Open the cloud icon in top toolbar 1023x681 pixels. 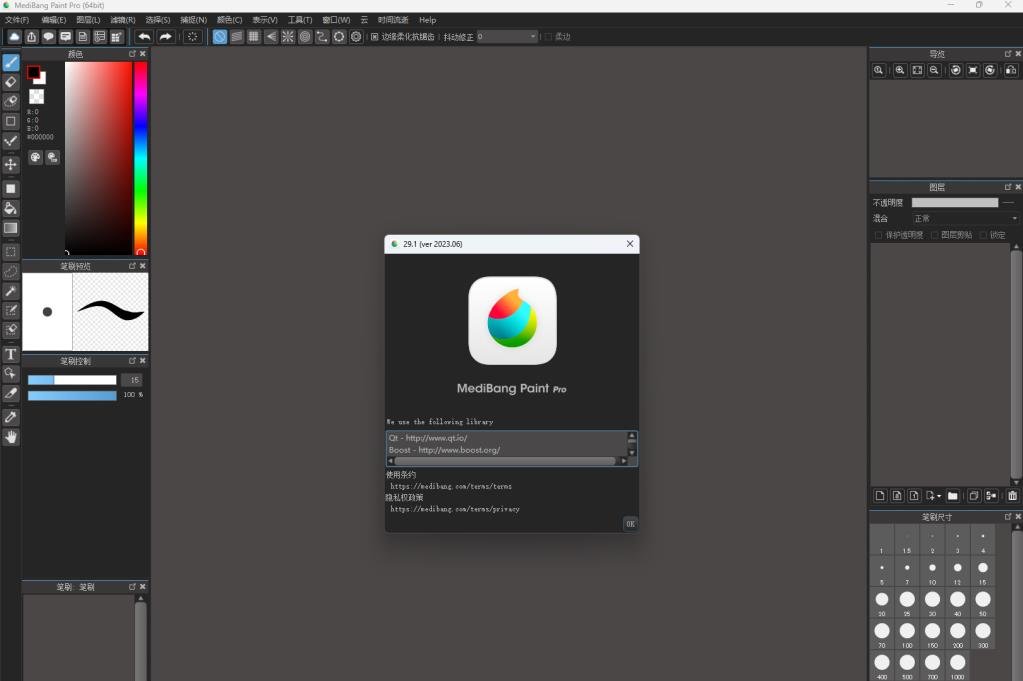14,37
